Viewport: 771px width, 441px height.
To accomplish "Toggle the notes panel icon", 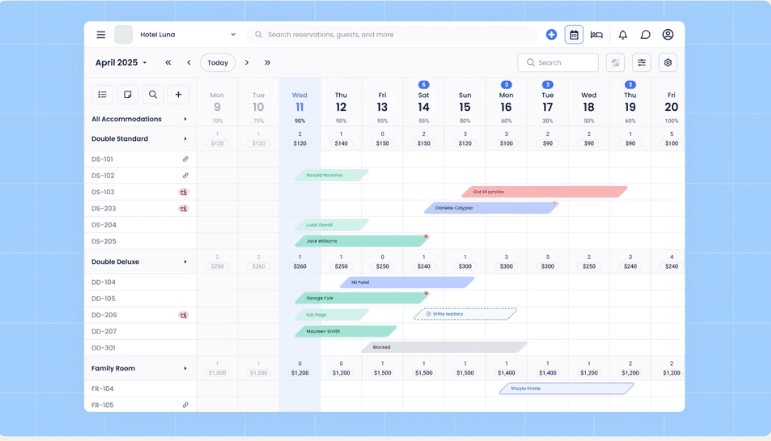I will 127,94.
